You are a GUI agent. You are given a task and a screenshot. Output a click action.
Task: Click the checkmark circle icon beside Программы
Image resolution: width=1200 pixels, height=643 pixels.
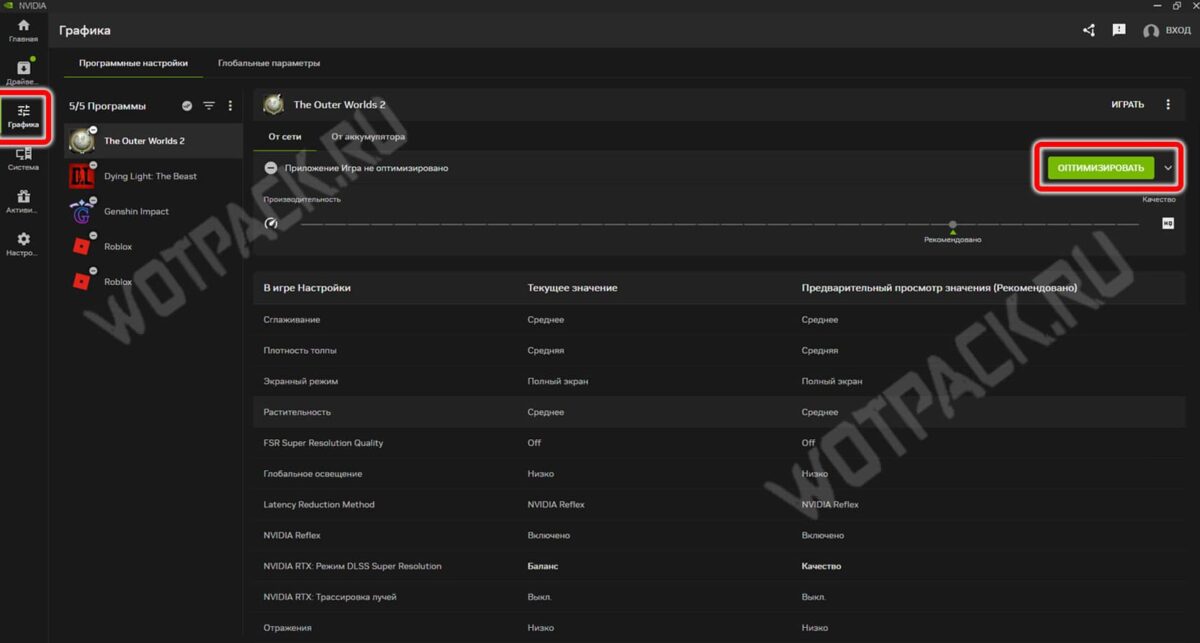tap(187, 106)
